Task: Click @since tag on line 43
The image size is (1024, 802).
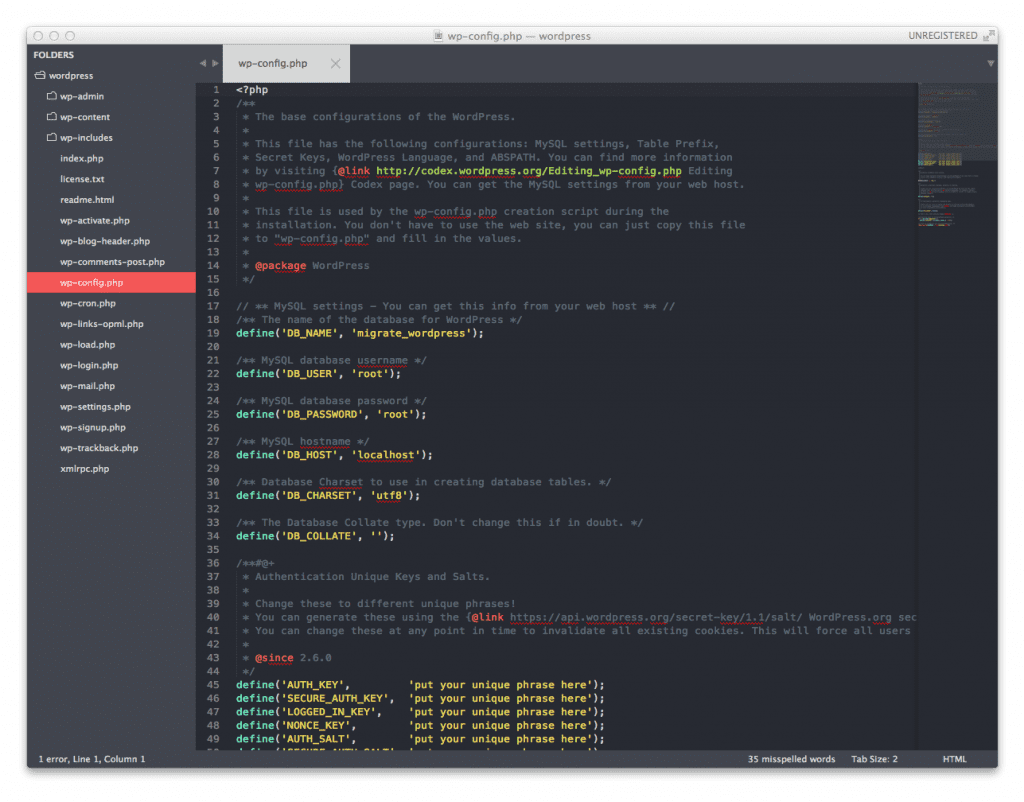Action: [x=274, y=658]
